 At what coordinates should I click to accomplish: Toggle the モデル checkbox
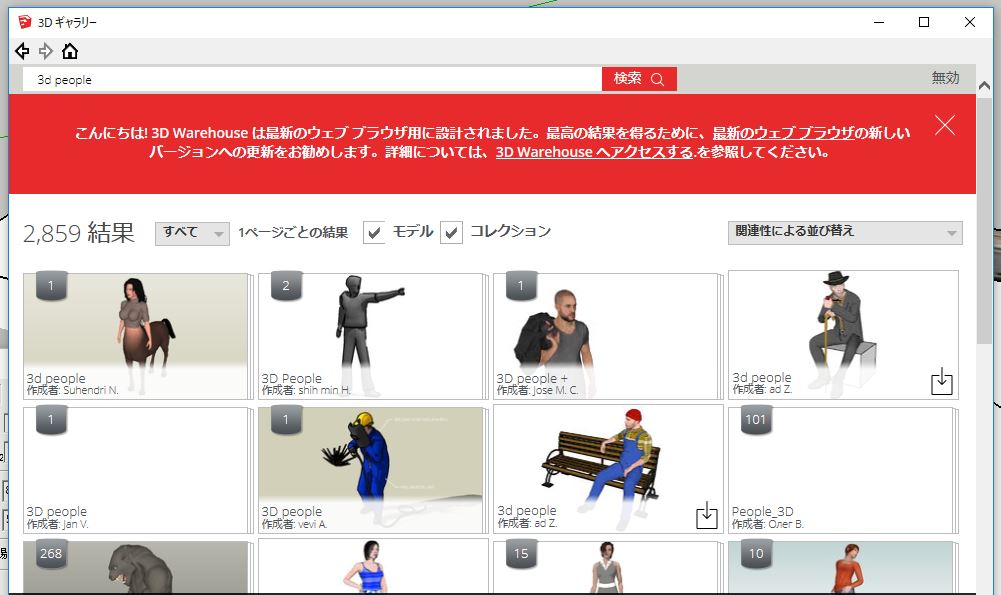coord(374,232)
